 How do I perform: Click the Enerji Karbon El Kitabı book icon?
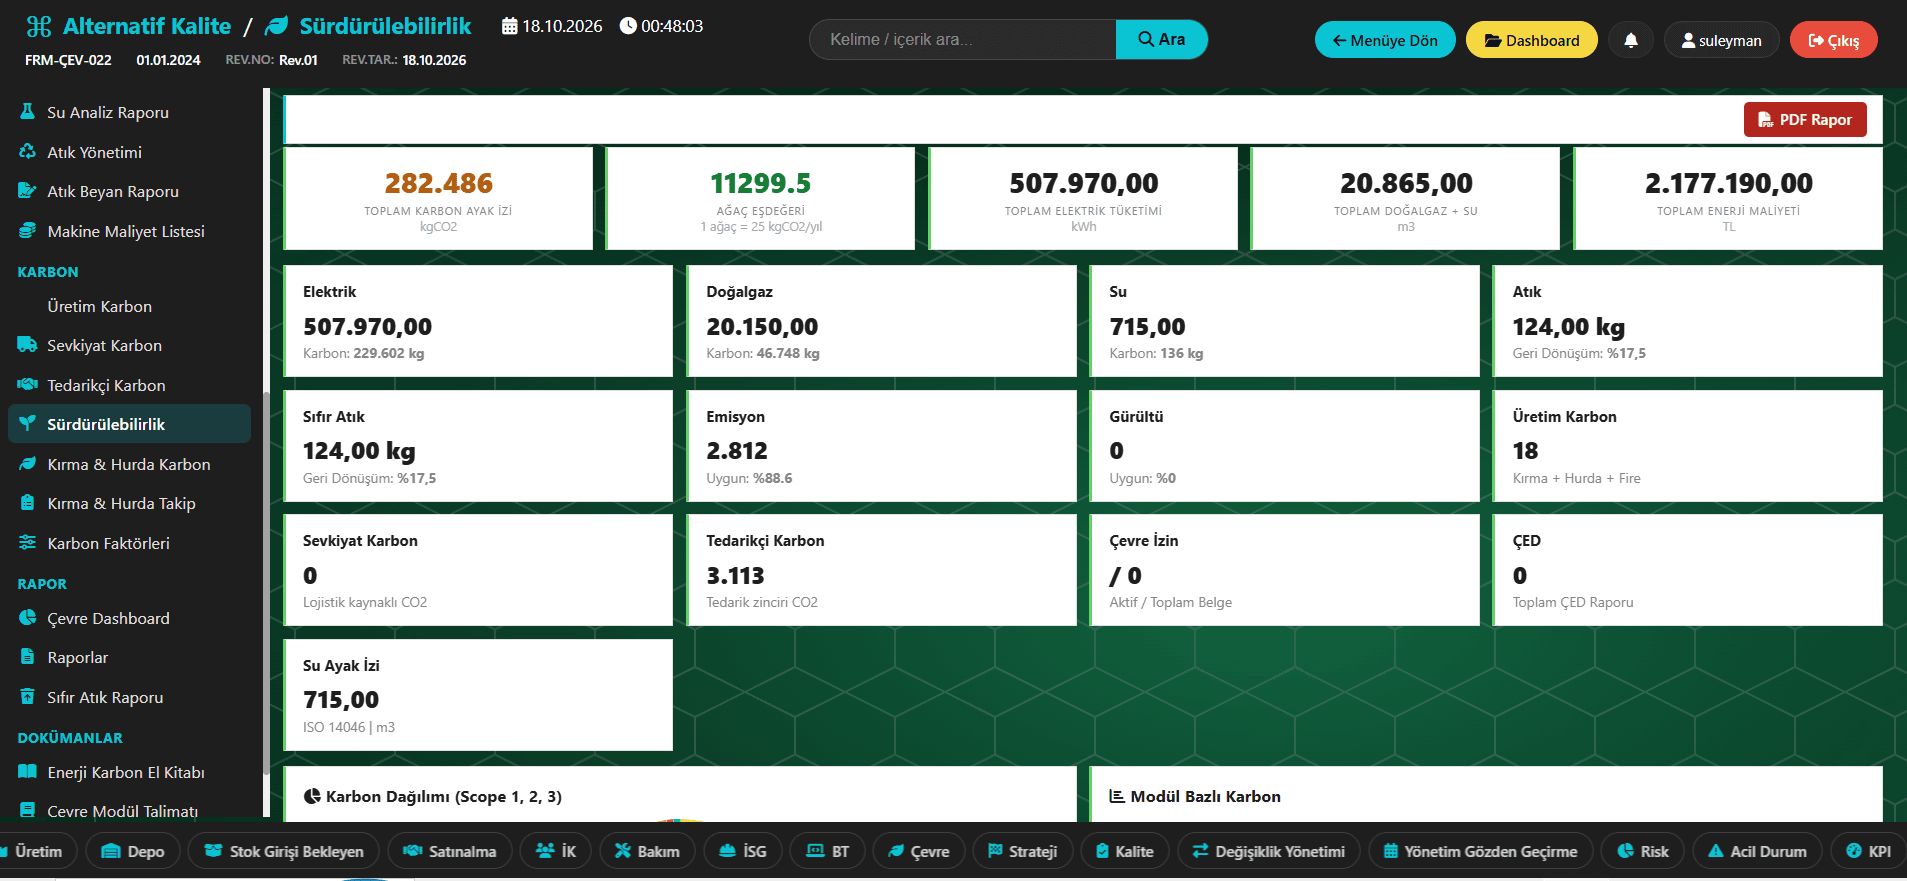point(27,772)
